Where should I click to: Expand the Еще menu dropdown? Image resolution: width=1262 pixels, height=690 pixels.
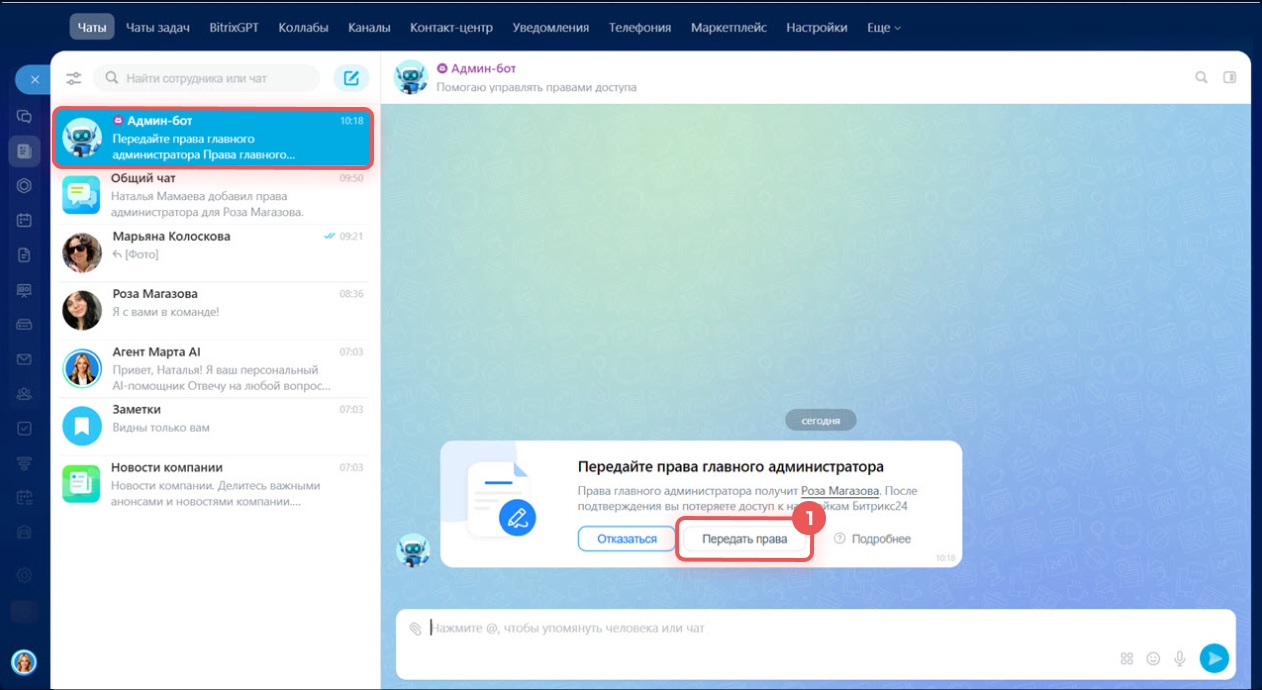[x=883, y=28]
